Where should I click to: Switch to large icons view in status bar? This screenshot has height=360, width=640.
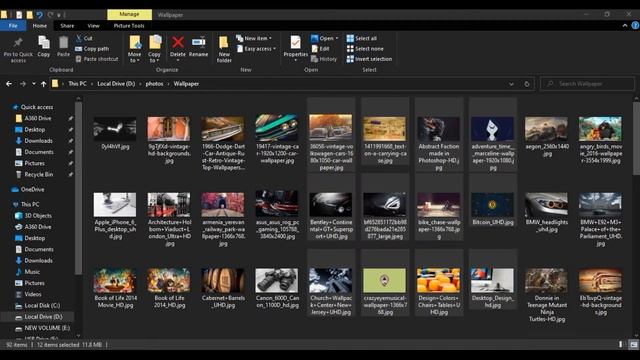point(633,344)
